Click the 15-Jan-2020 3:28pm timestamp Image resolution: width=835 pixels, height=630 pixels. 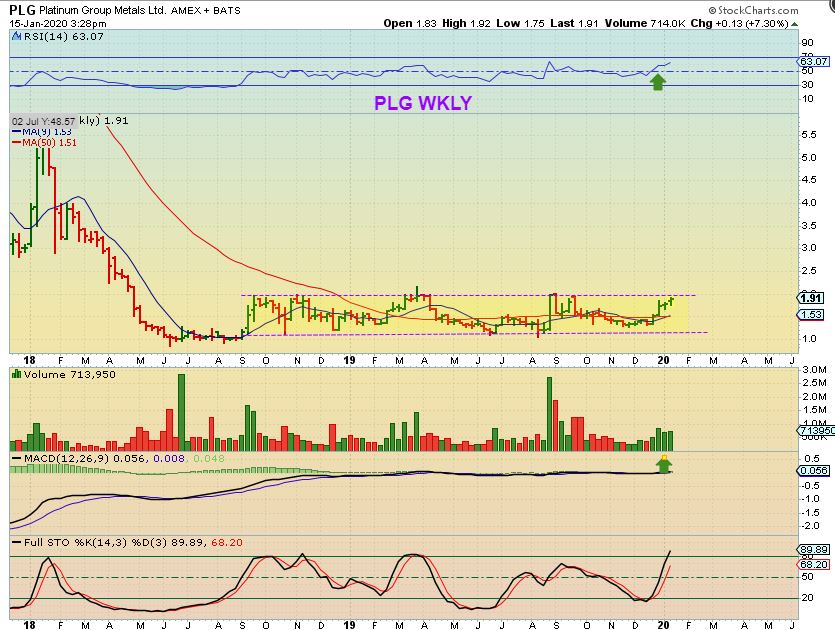(58, 23)
